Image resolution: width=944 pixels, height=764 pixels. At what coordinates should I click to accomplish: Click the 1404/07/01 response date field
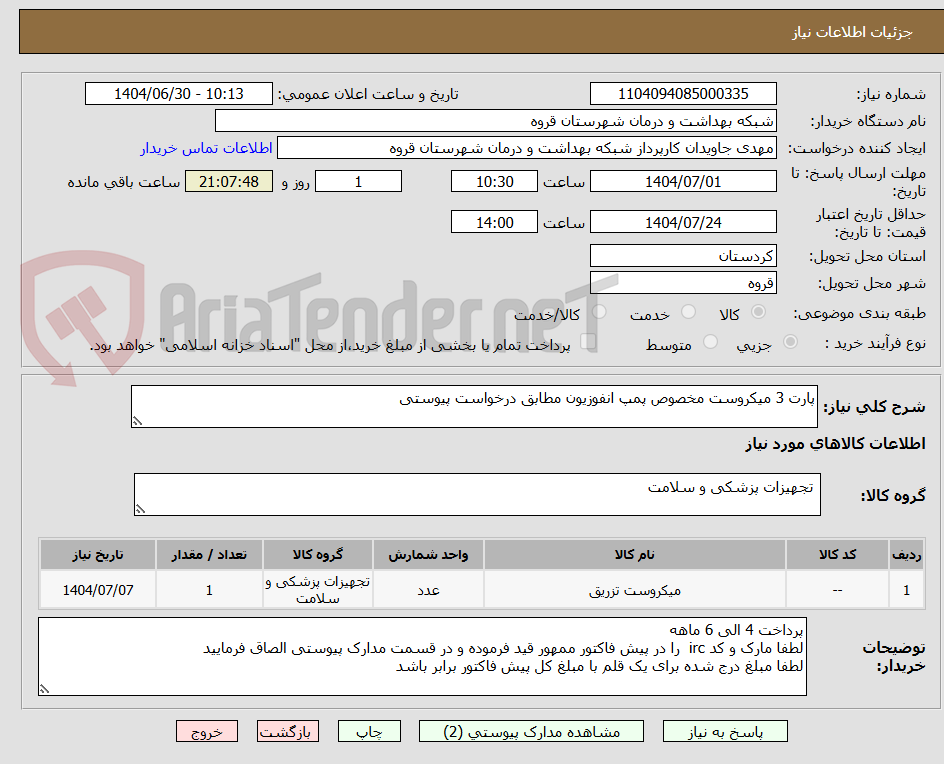point(683,181)
